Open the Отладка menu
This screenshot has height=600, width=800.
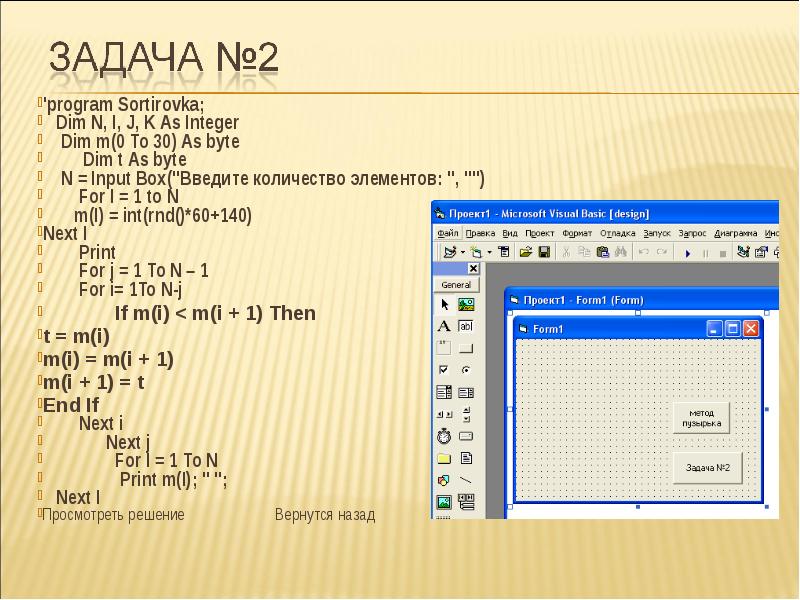(x=618, y=232)
